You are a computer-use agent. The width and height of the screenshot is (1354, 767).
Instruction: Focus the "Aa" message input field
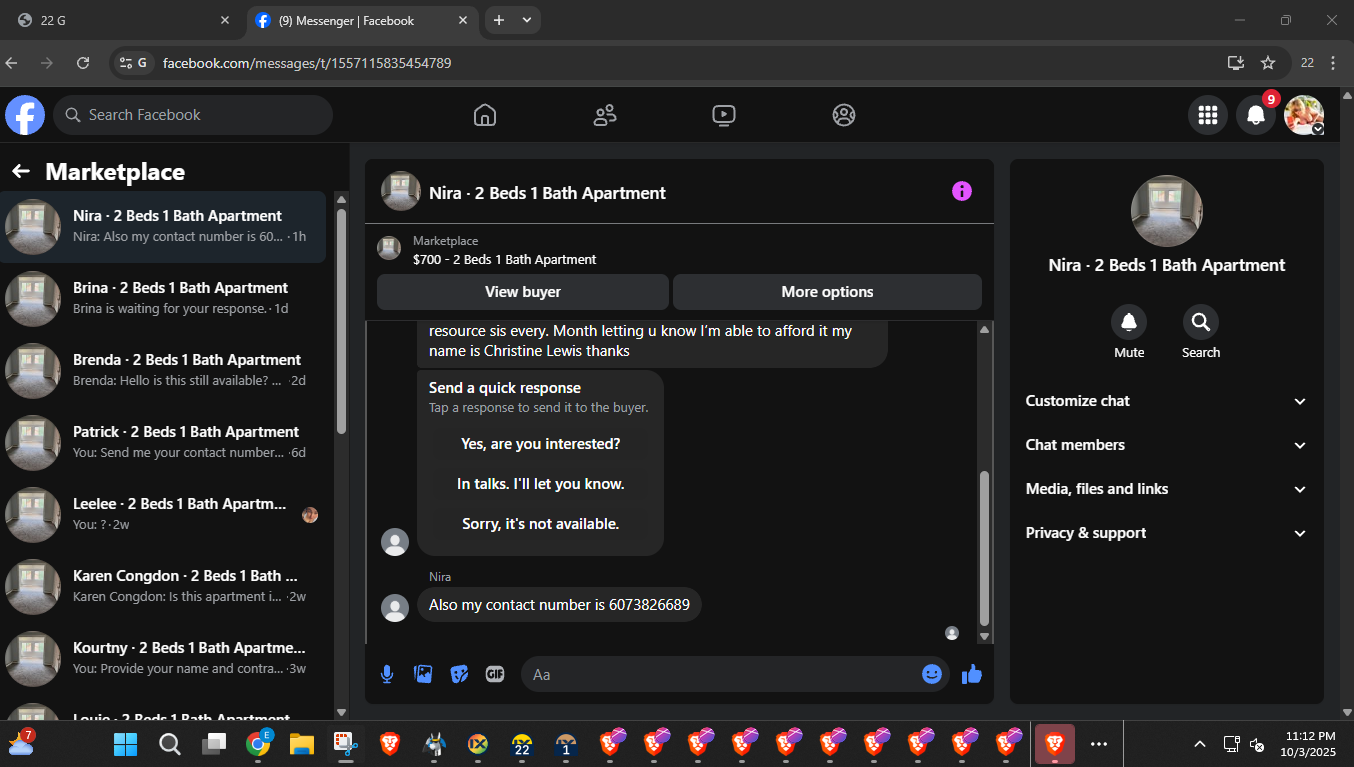(720, 674)
